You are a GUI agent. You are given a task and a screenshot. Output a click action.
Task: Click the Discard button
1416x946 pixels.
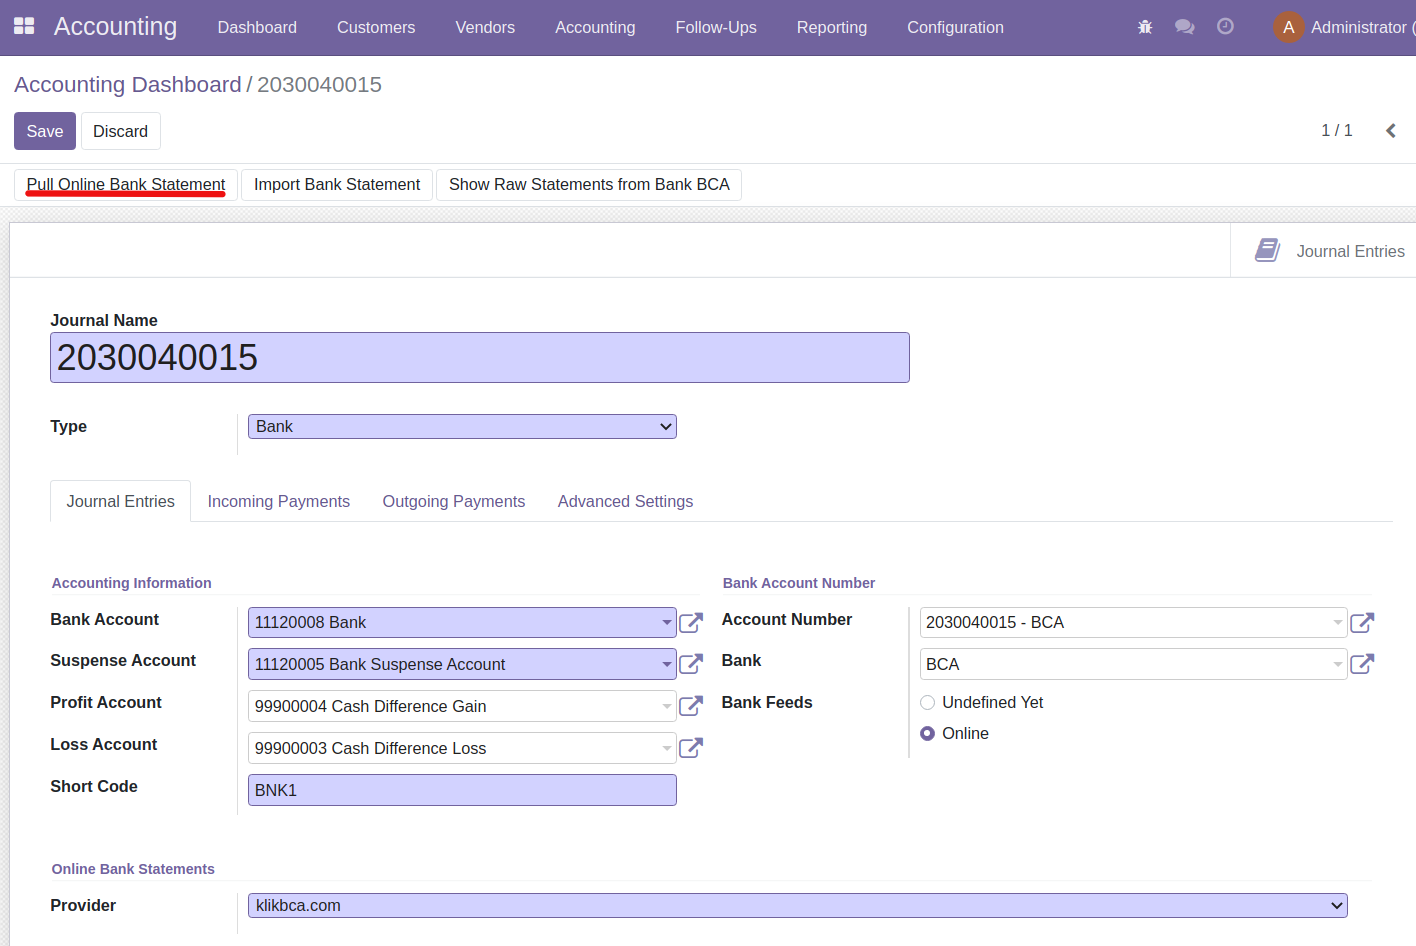(121, 131)
